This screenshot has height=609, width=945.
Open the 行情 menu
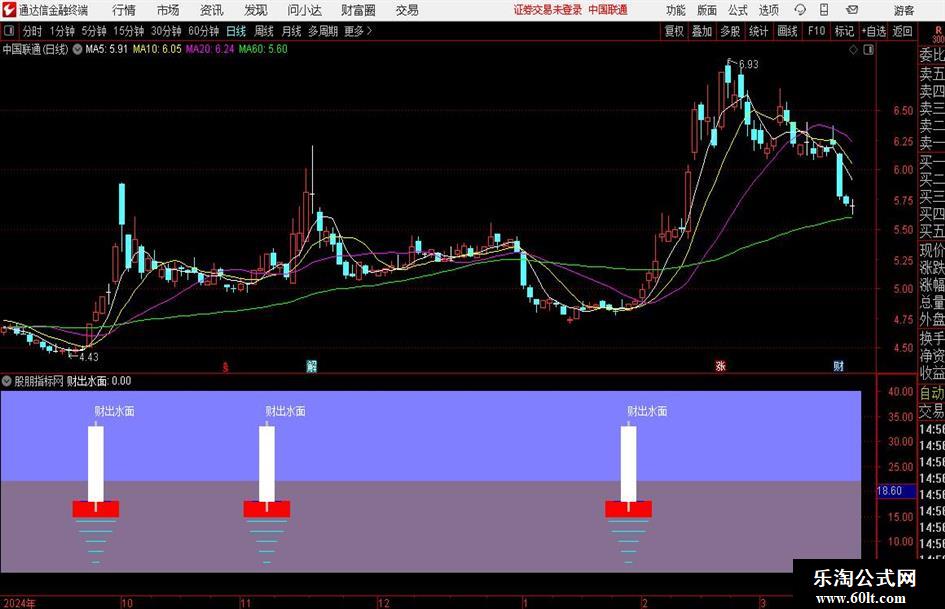coord(124,10)
